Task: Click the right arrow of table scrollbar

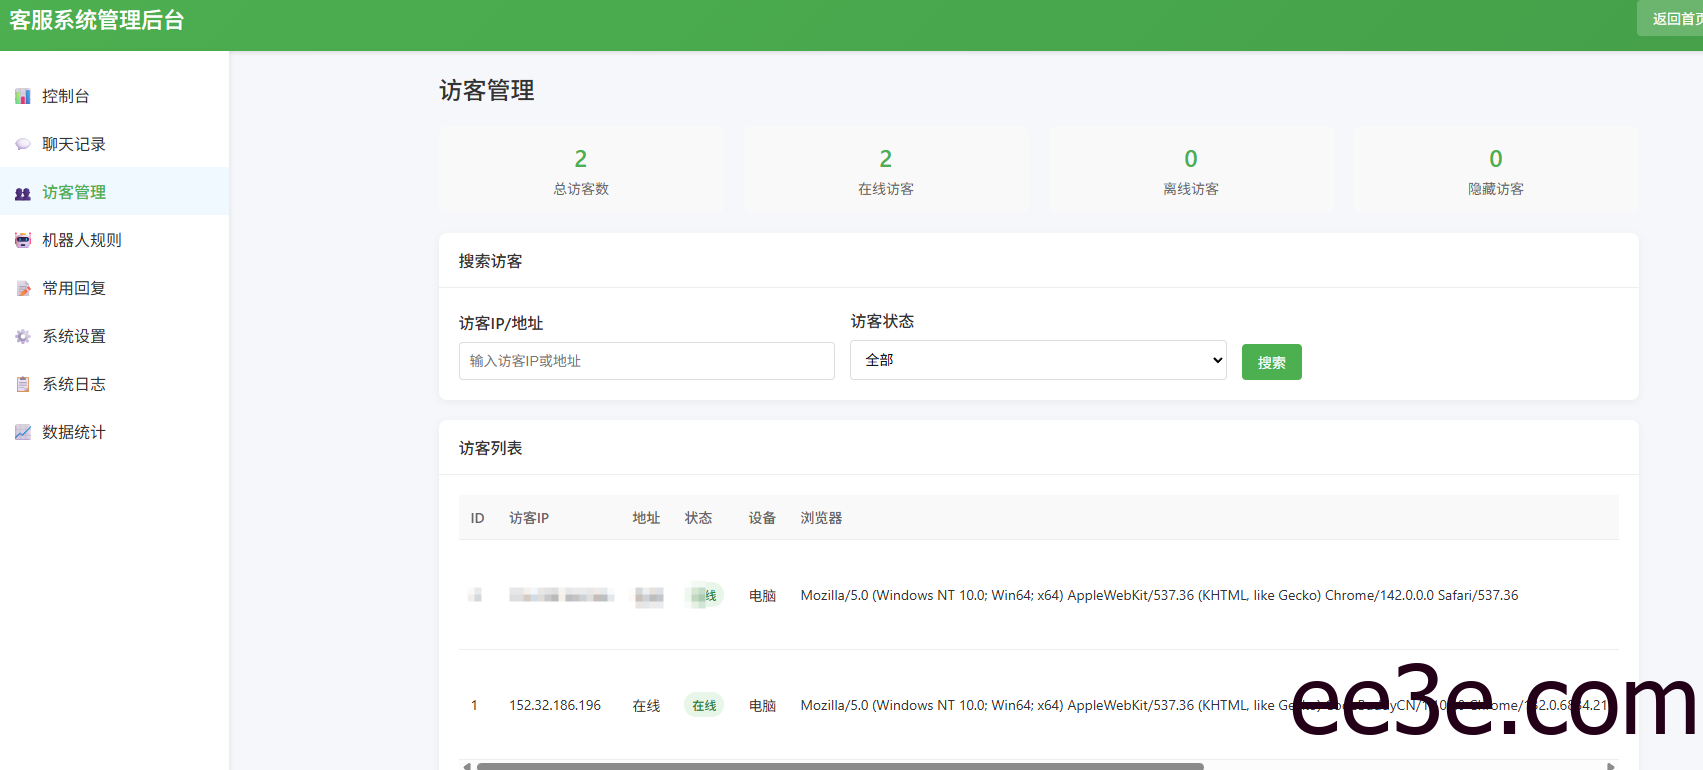Action: click(x=1610, y=766)
